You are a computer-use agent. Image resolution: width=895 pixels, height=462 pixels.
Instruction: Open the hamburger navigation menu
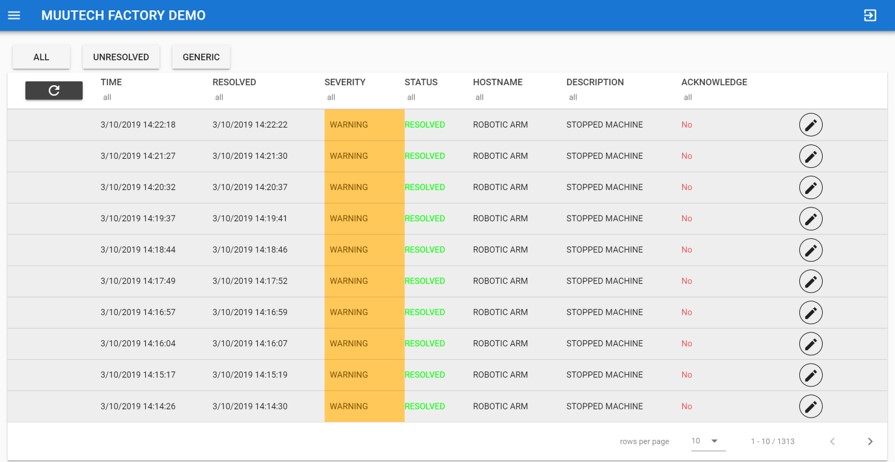tap(14, 15)
